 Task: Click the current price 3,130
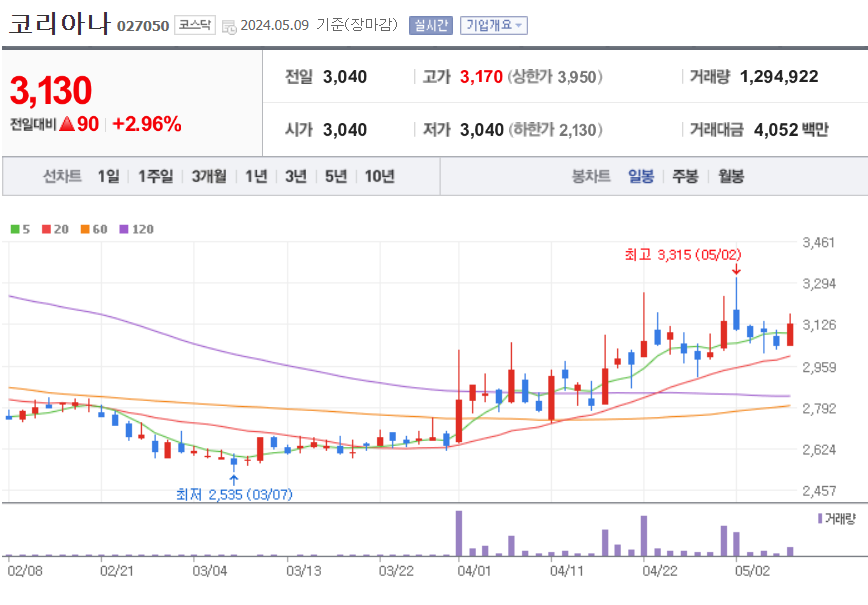pyautogui.click(x=51, y=90)
